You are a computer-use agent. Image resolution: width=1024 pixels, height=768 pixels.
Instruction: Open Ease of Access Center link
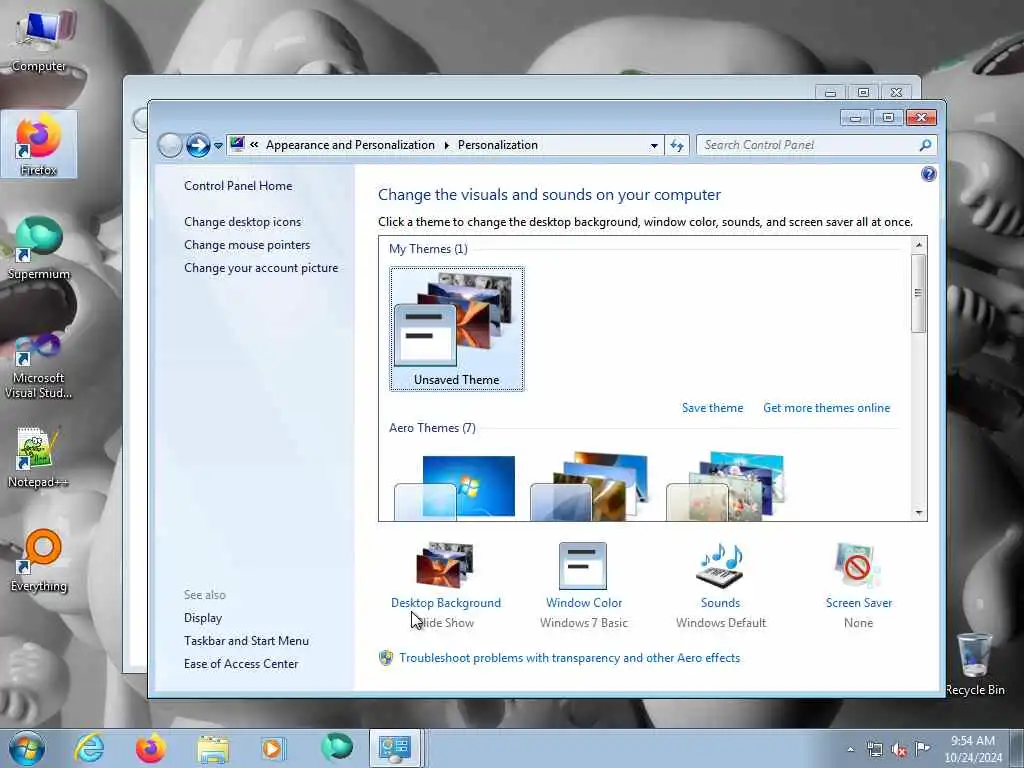coord(241,664)
